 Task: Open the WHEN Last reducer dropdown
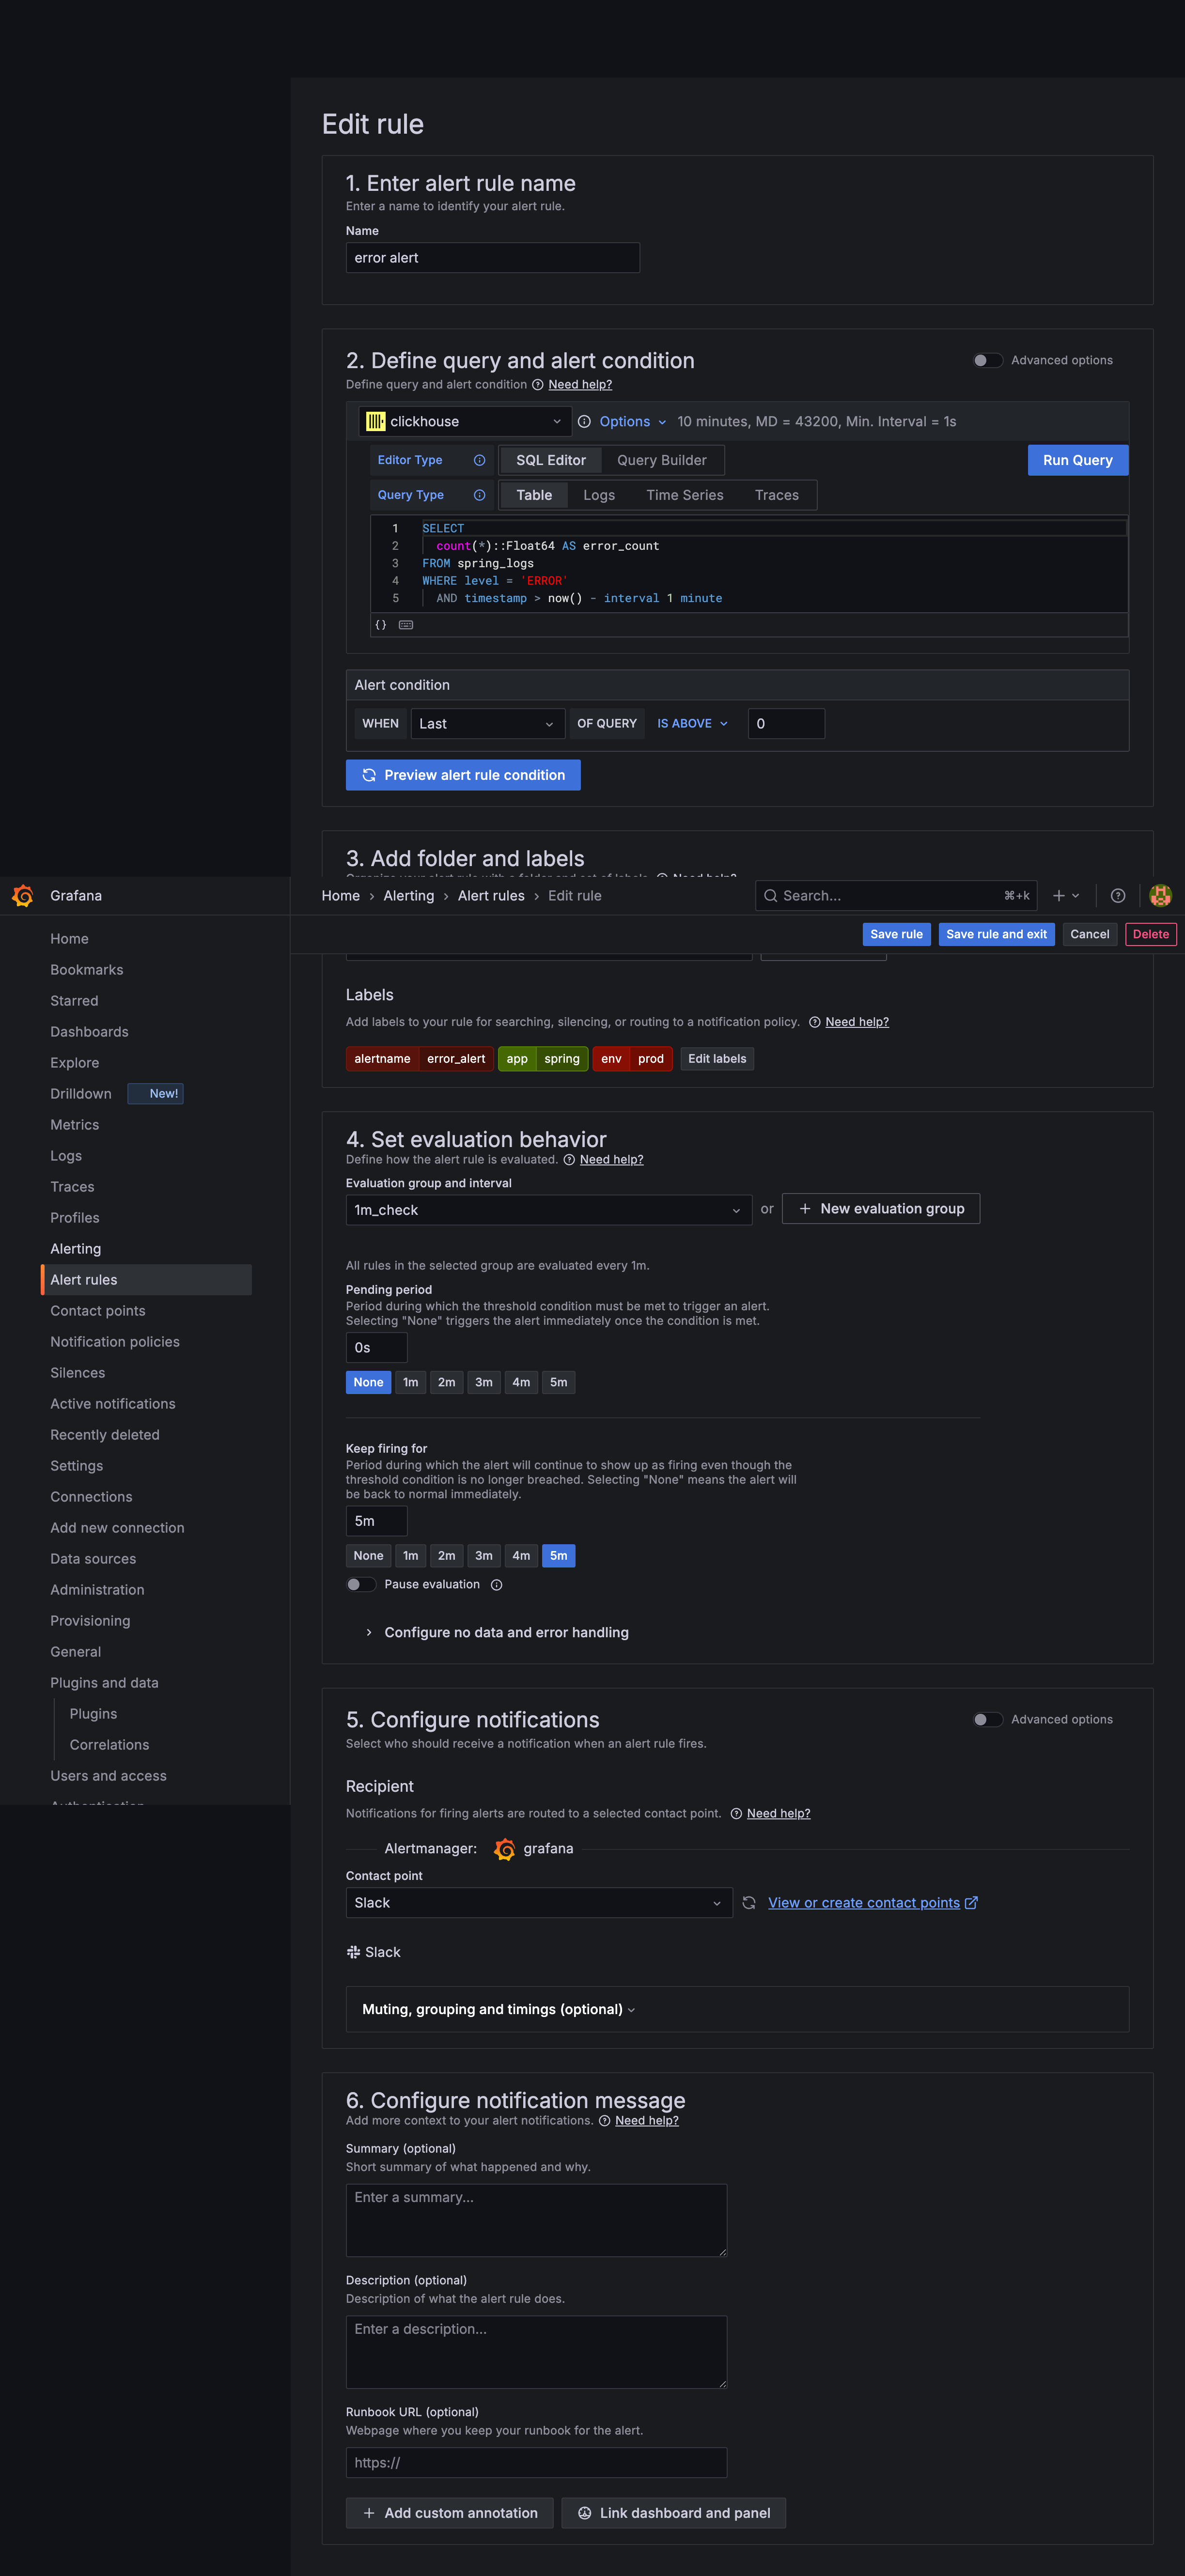click(x=487, y=723)
